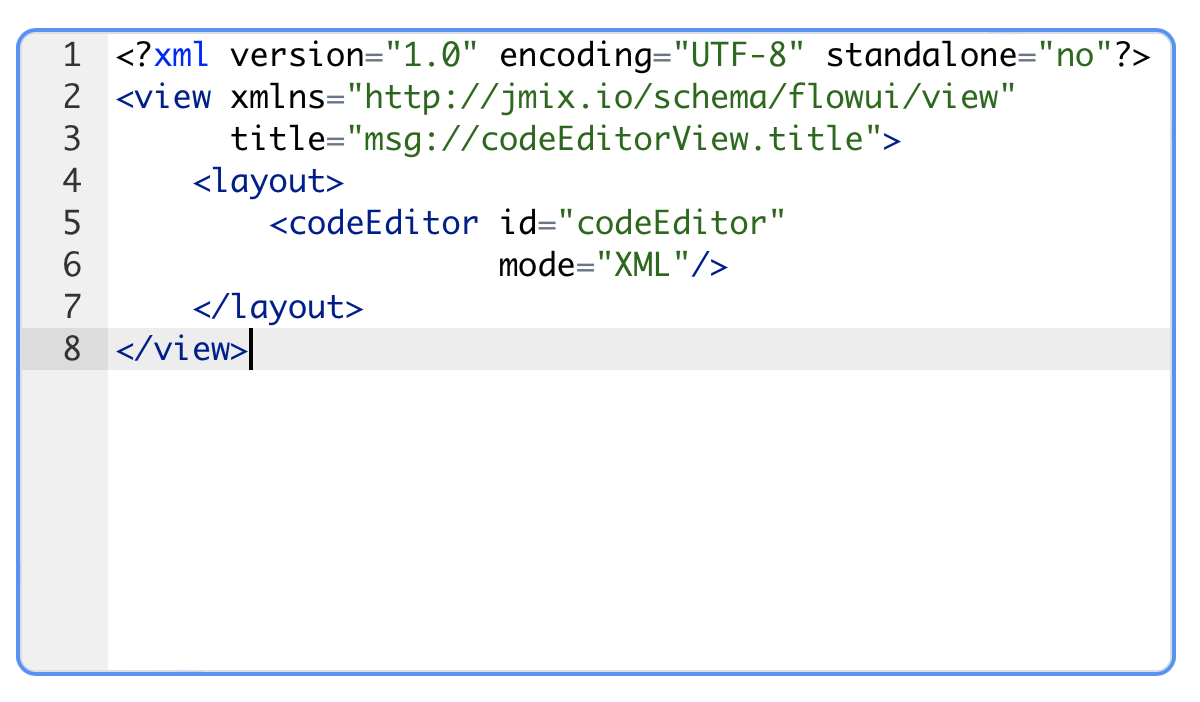Select the opening view tag

(165, 97)
